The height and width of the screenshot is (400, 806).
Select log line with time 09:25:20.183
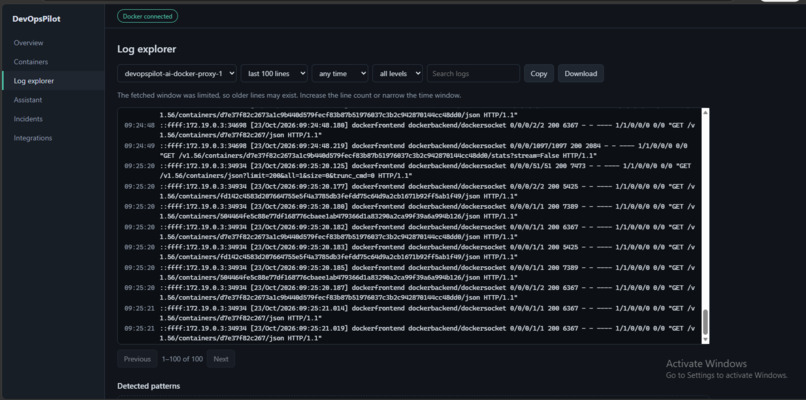(409, 252)
